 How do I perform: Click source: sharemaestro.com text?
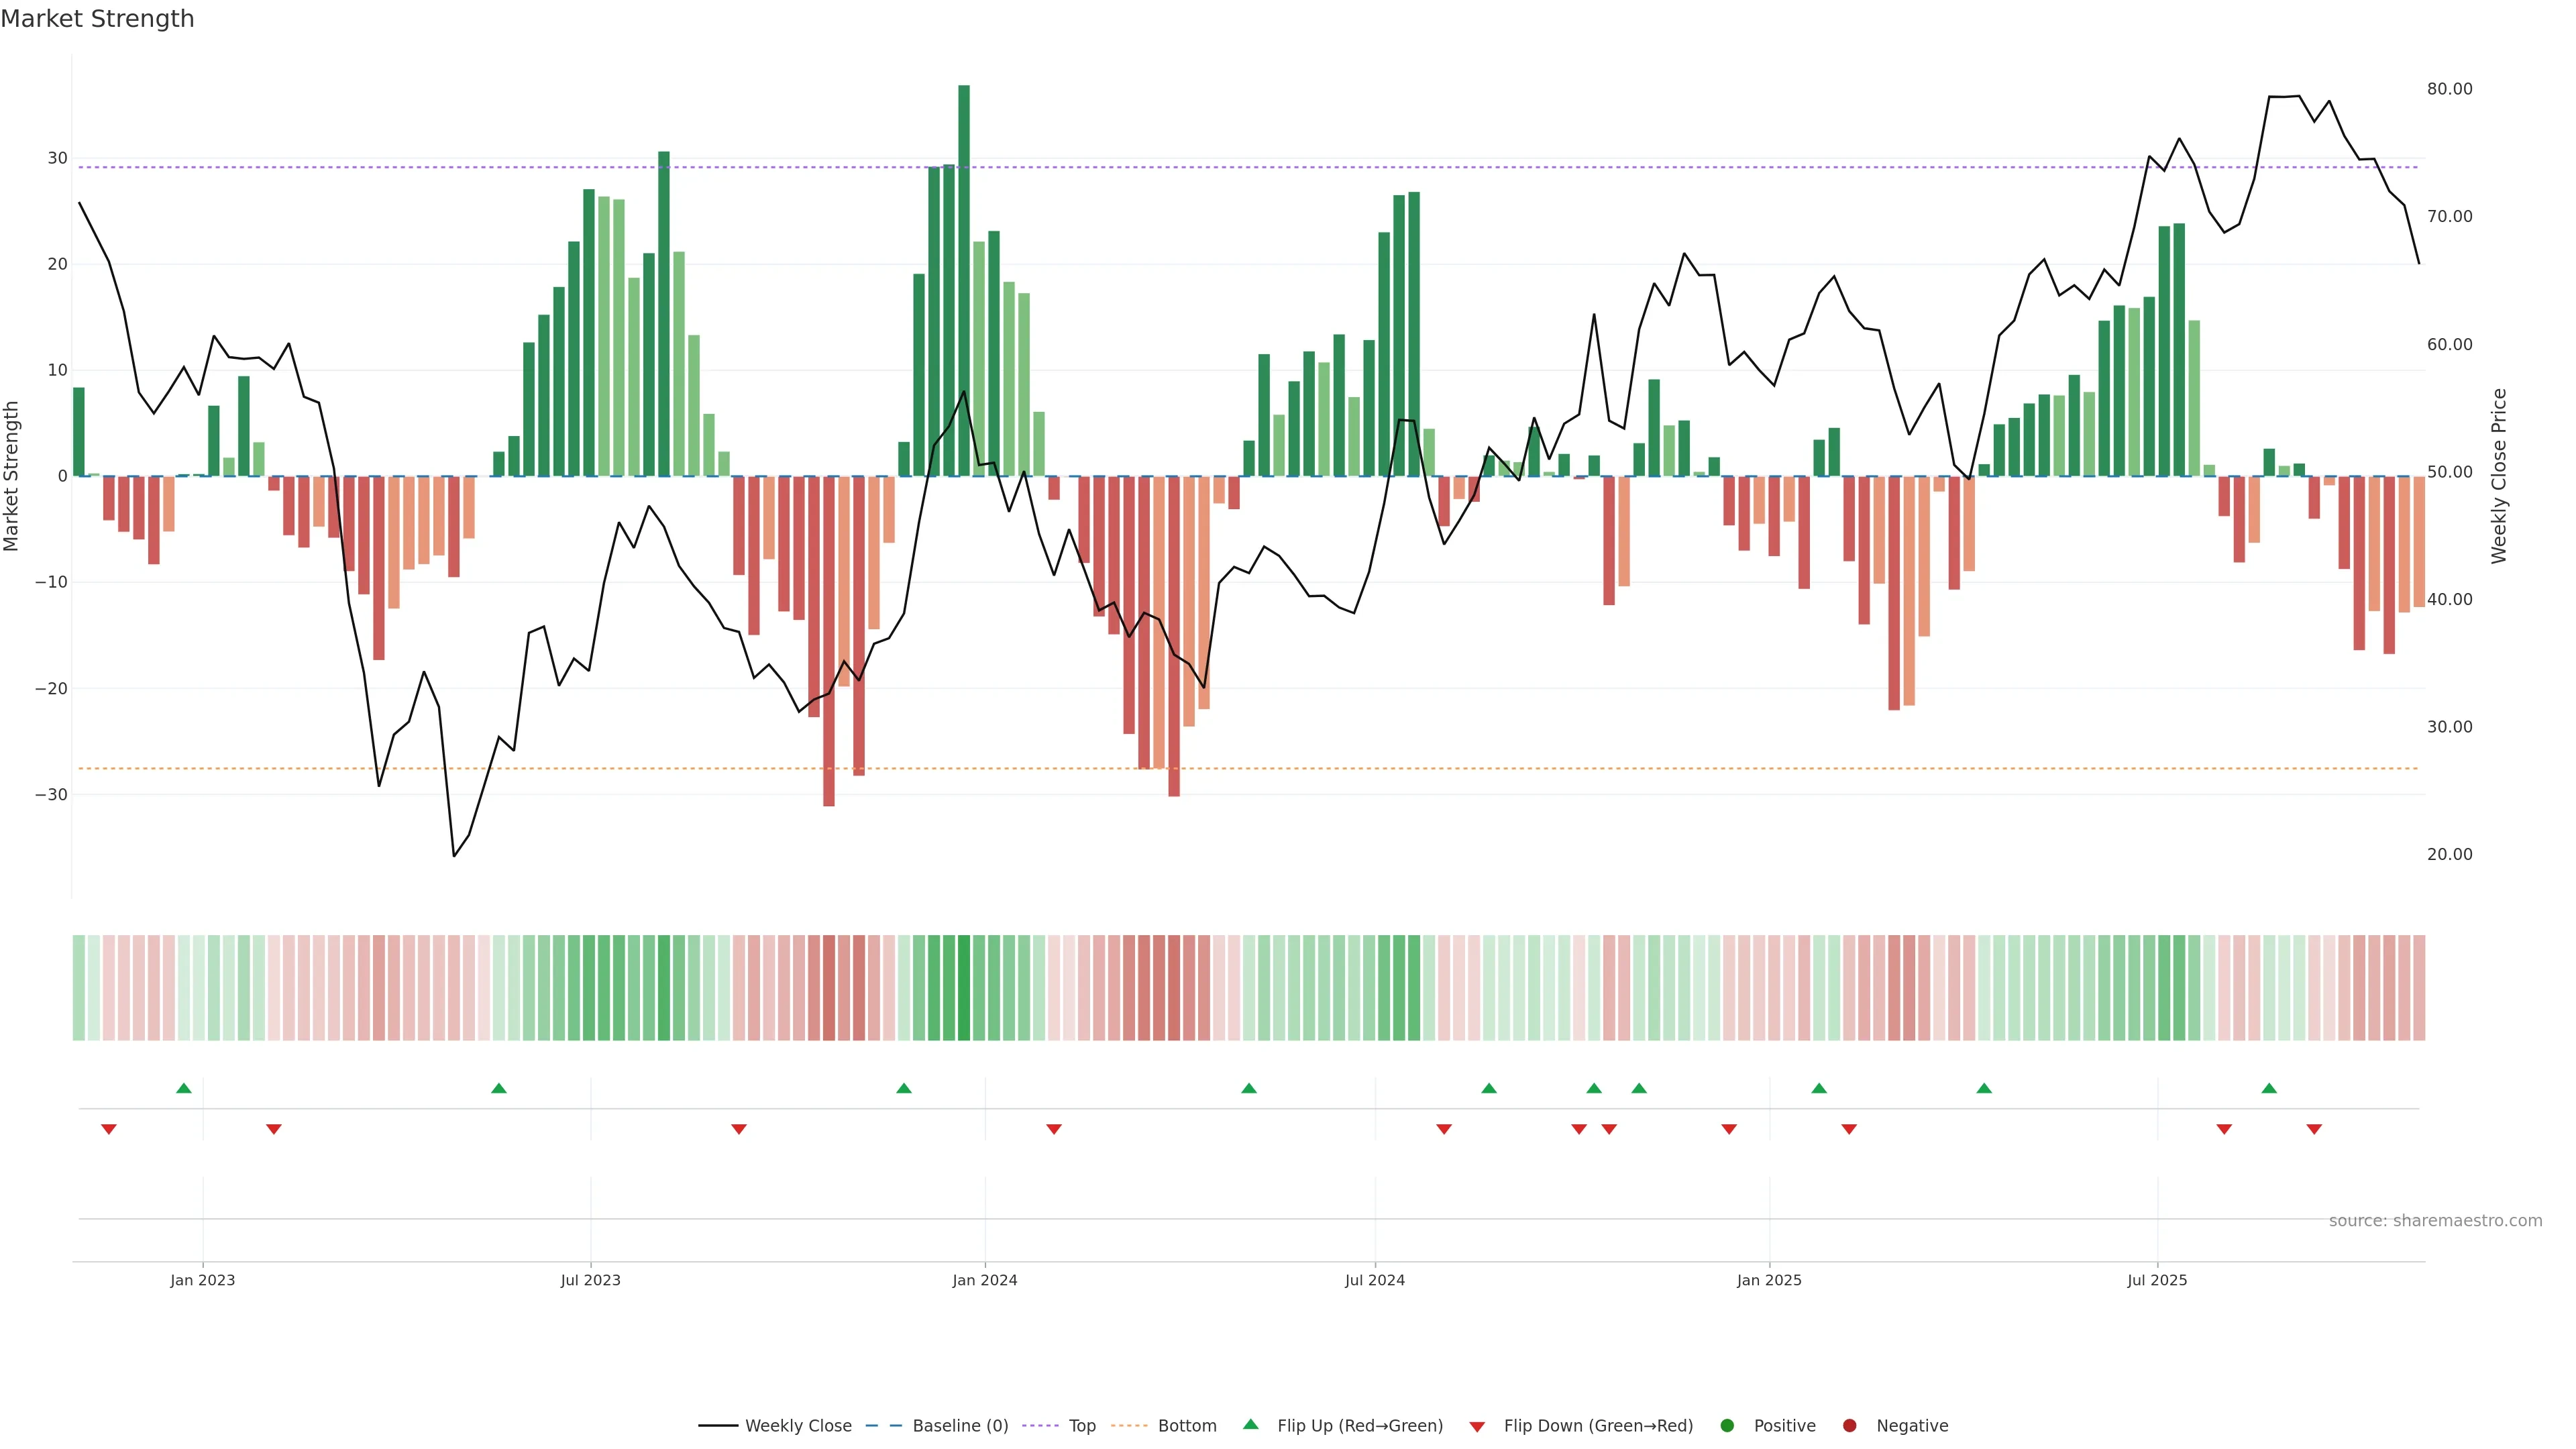tap(2435, 1220)
